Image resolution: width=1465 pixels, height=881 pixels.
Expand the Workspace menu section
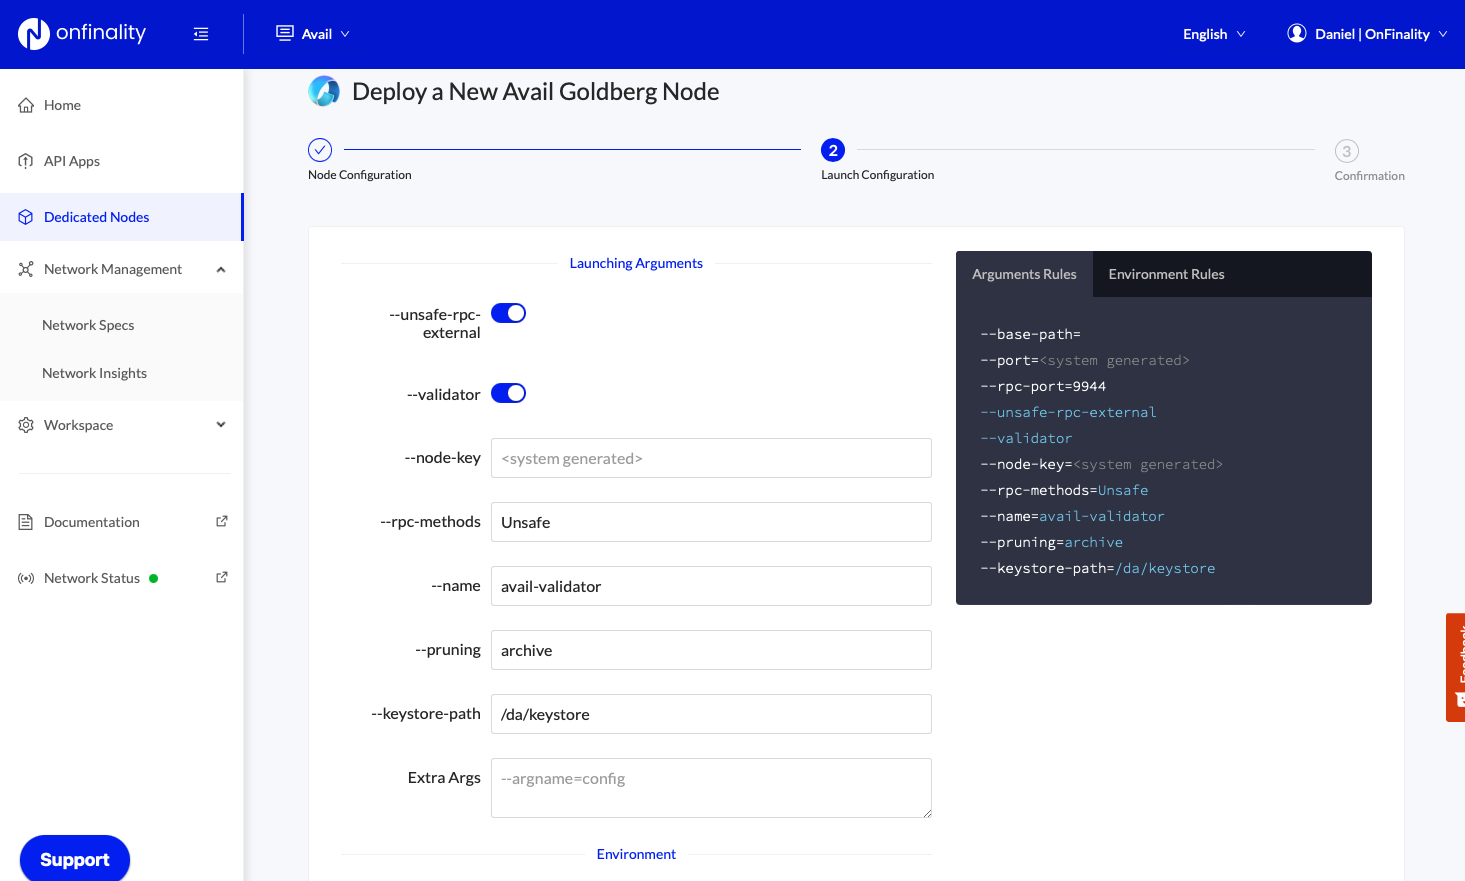[221, 425]
